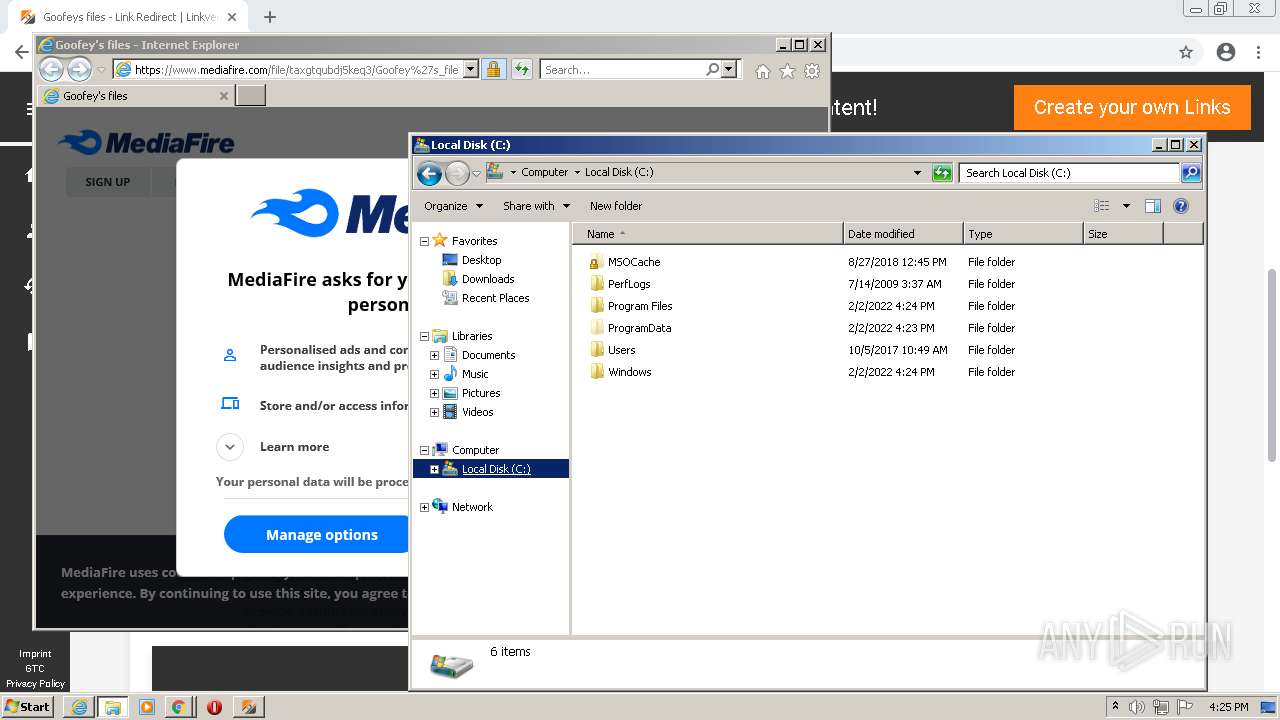Open Internet Explorer tools gear
The image size is (1280, 720).
pyautogui.click(x=812, y=71)
